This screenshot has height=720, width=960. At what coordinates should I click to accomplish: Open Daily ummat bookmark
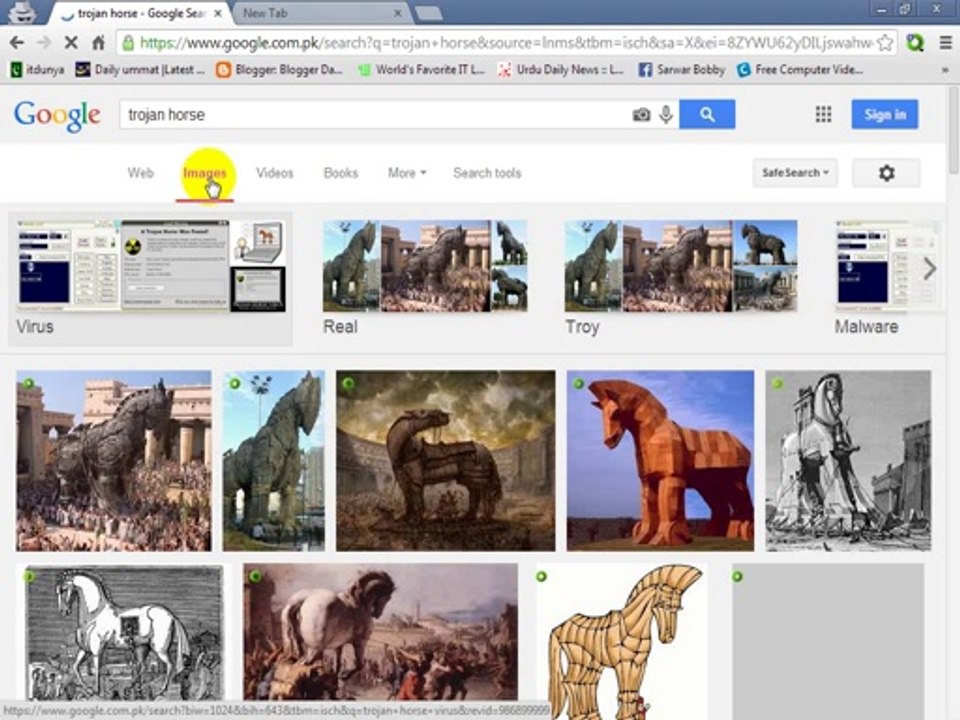click(140, 70)
